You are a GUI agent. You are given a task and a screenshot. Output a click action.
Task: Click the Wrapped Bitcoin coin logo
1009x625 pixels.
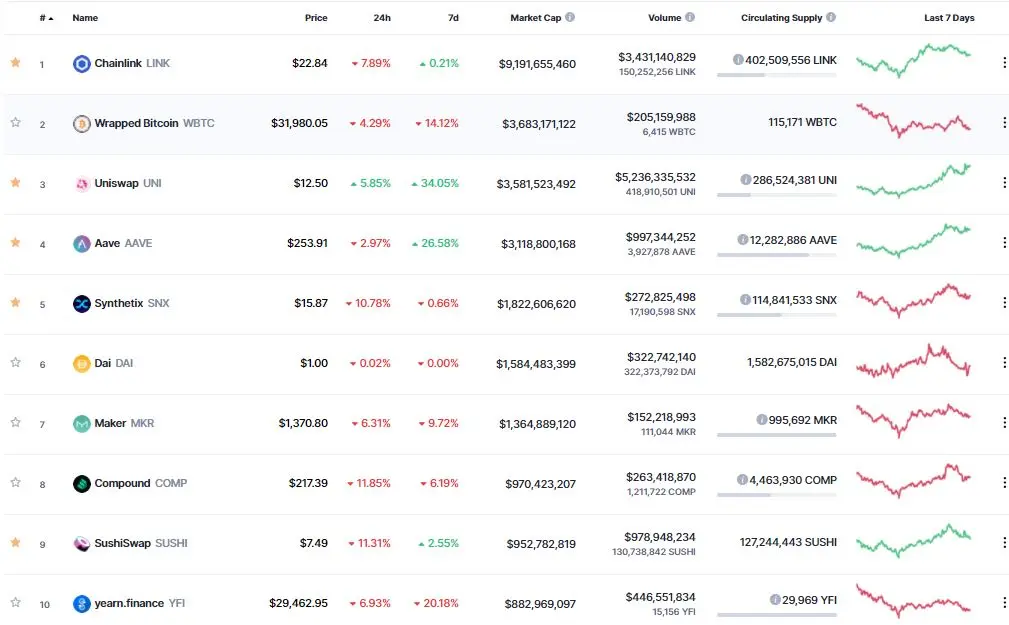(82, 124)
